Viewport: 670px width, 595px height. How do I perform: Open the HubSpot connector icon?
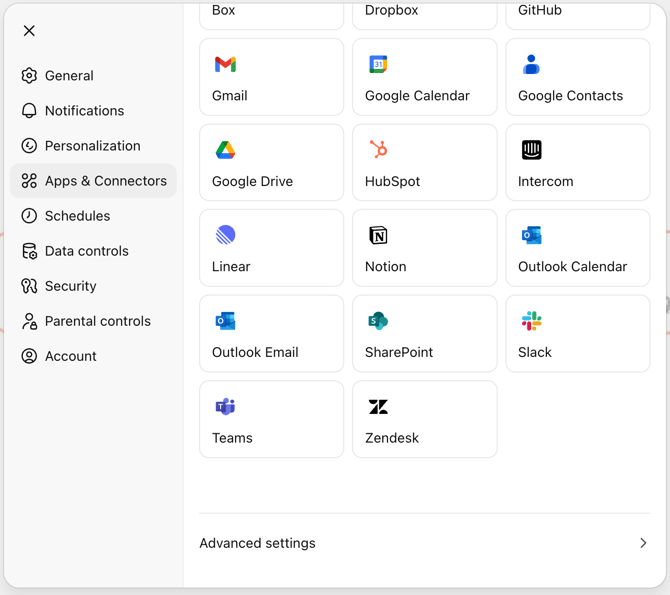tap(378, 150)
